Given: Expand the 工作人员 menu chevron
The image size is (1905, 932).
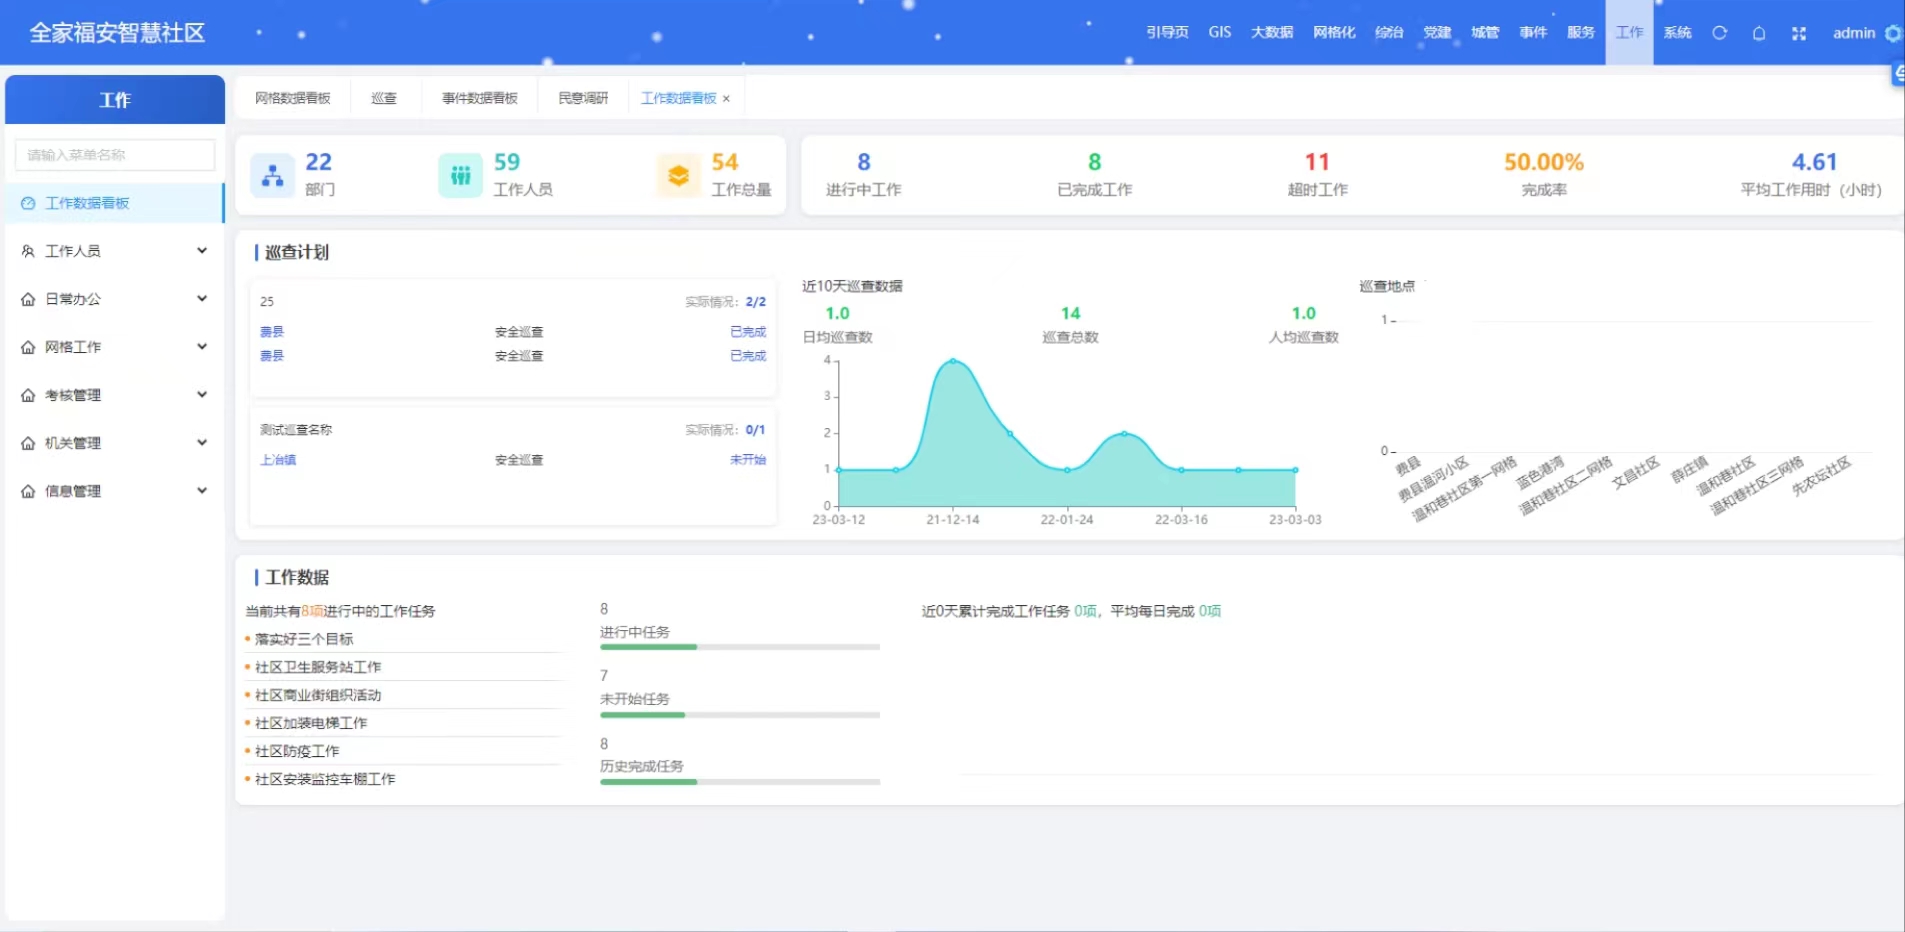Looking at the screenshot, I should pyautogui.click(x=202, y=251).
